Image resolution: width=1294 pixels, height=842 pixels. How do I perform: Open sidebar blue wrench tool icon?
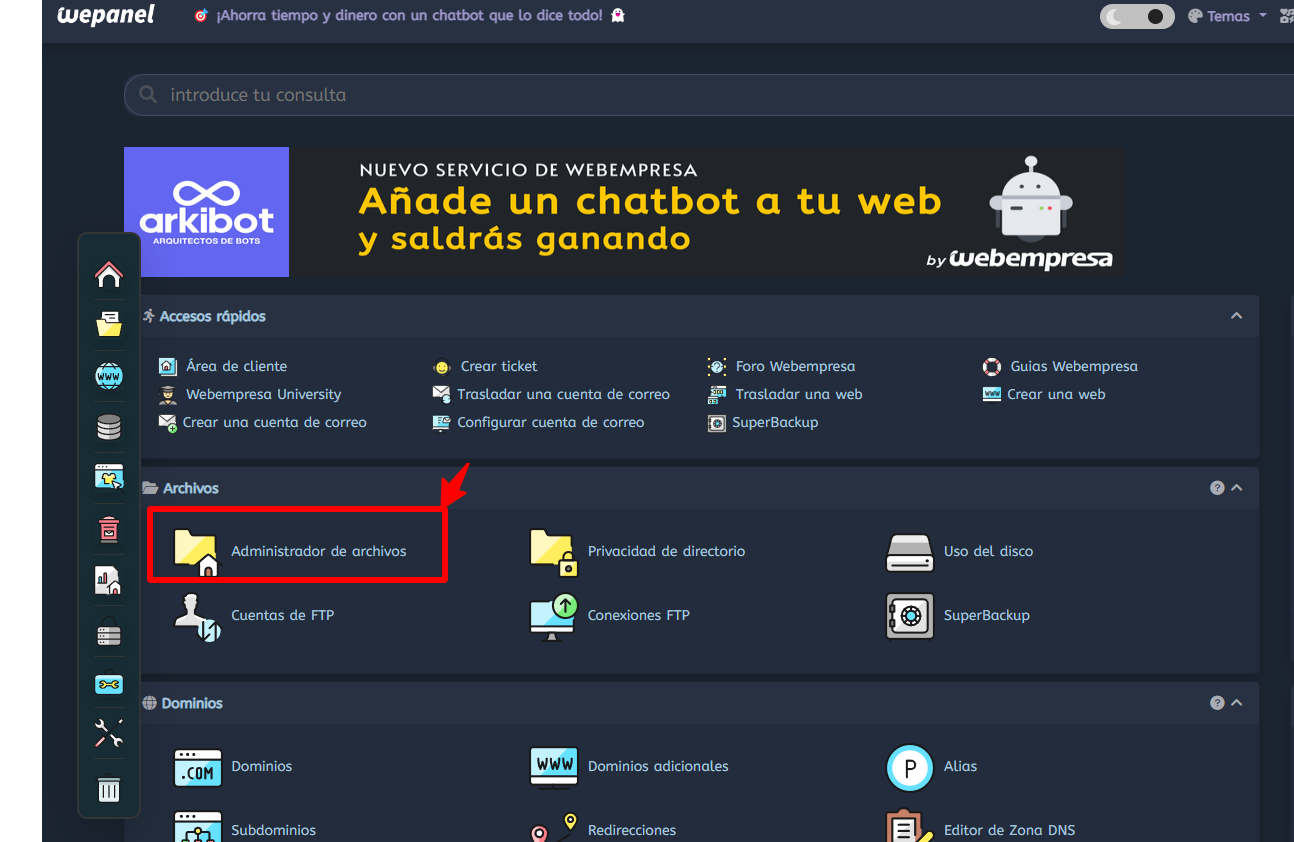coord(109,684)
